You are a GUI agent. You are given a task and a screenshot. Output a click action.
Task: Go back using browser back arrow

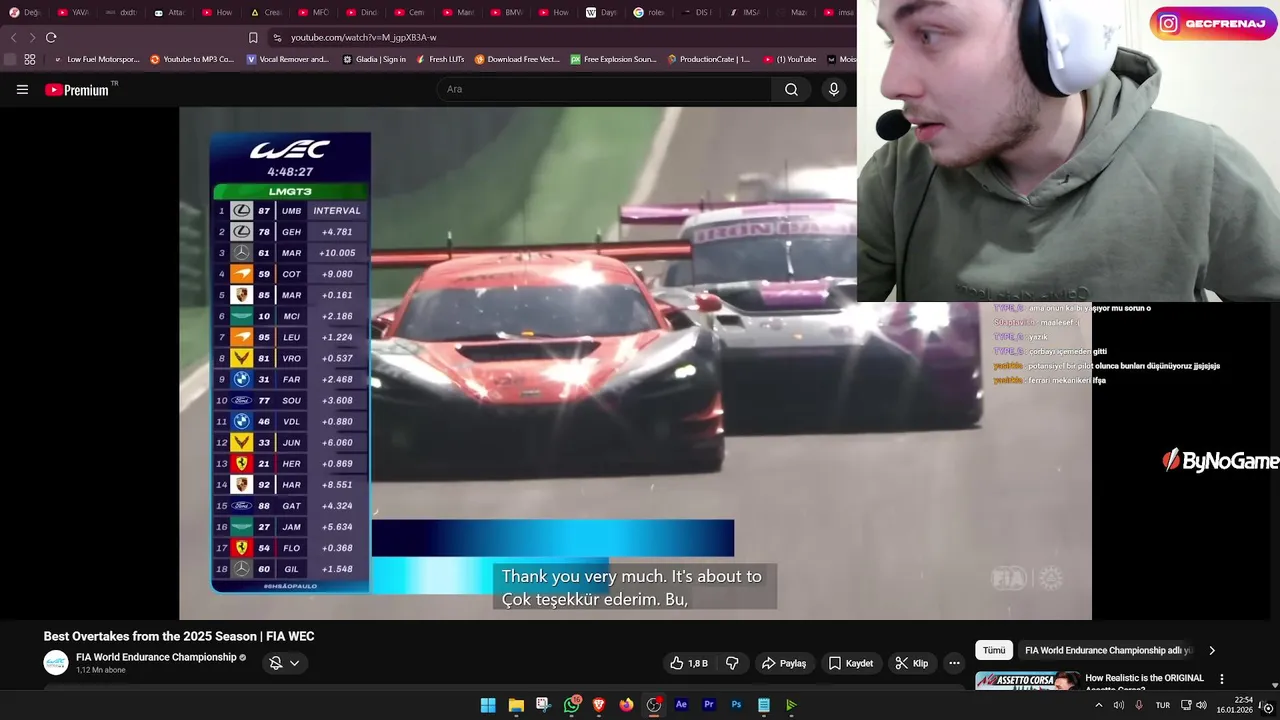13,37
